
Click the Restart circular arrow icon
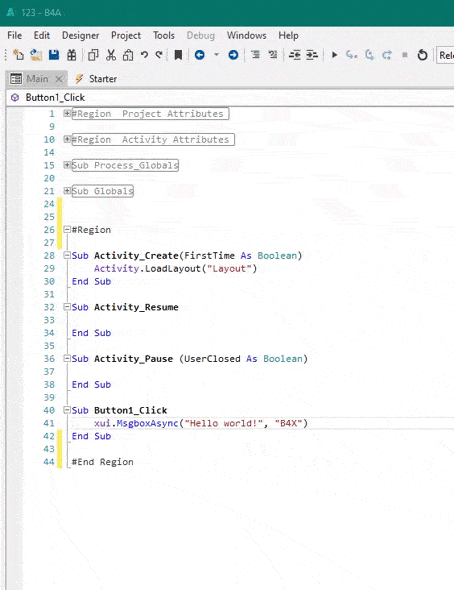(422, 55)
